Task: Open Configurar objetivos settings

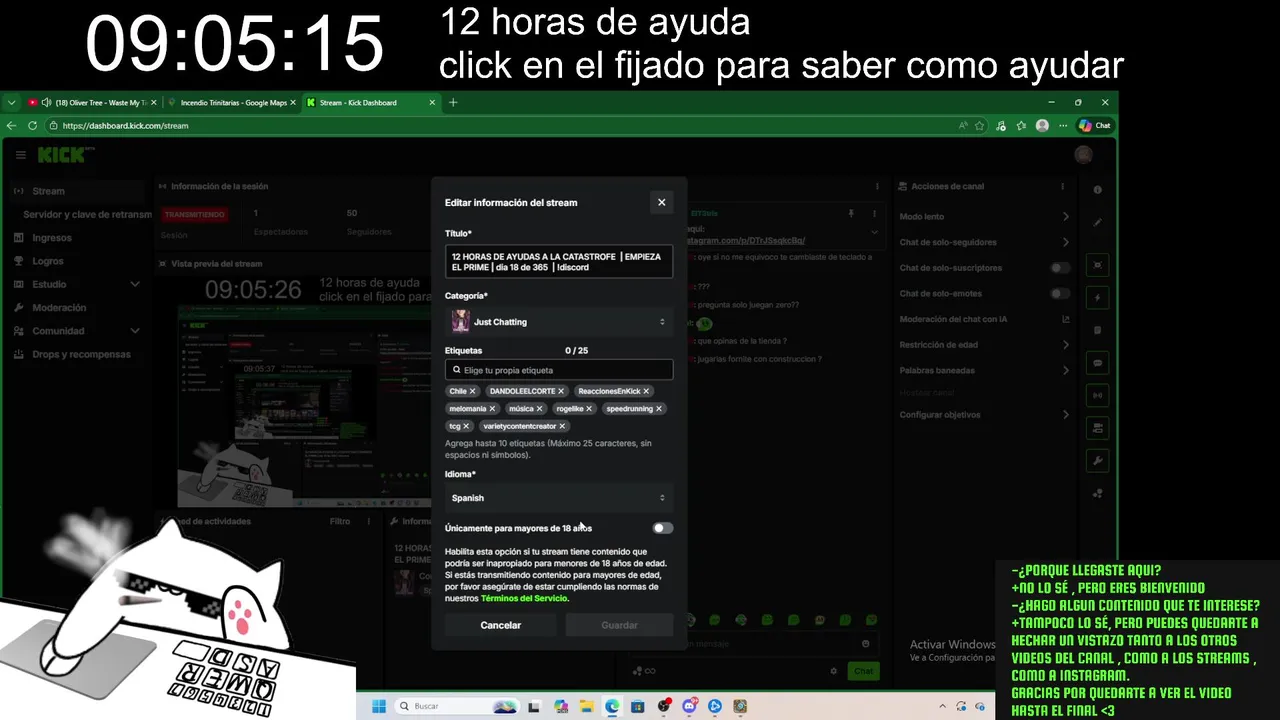Action: [985, 415]
